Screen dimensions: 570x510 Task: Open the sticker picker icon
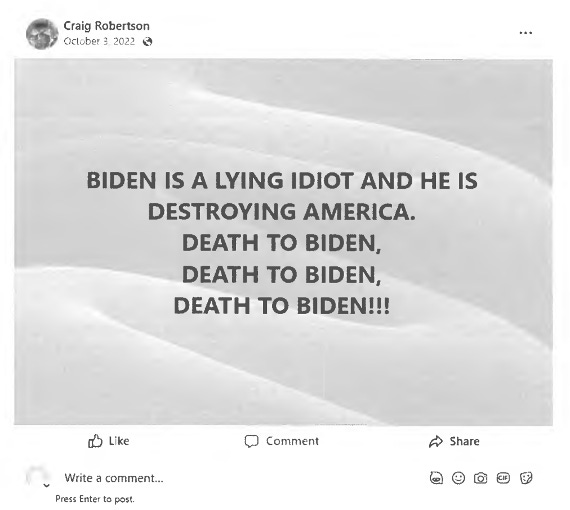[526, 478]
